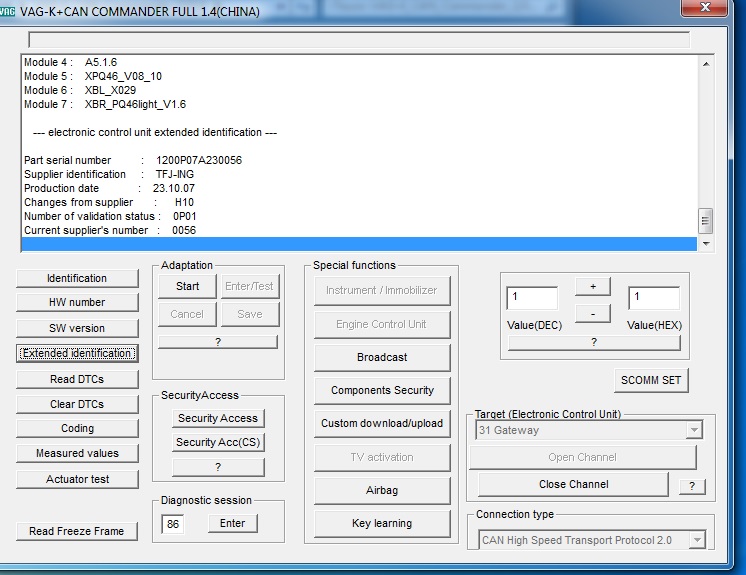Click the Identification button

pos(77,278)
